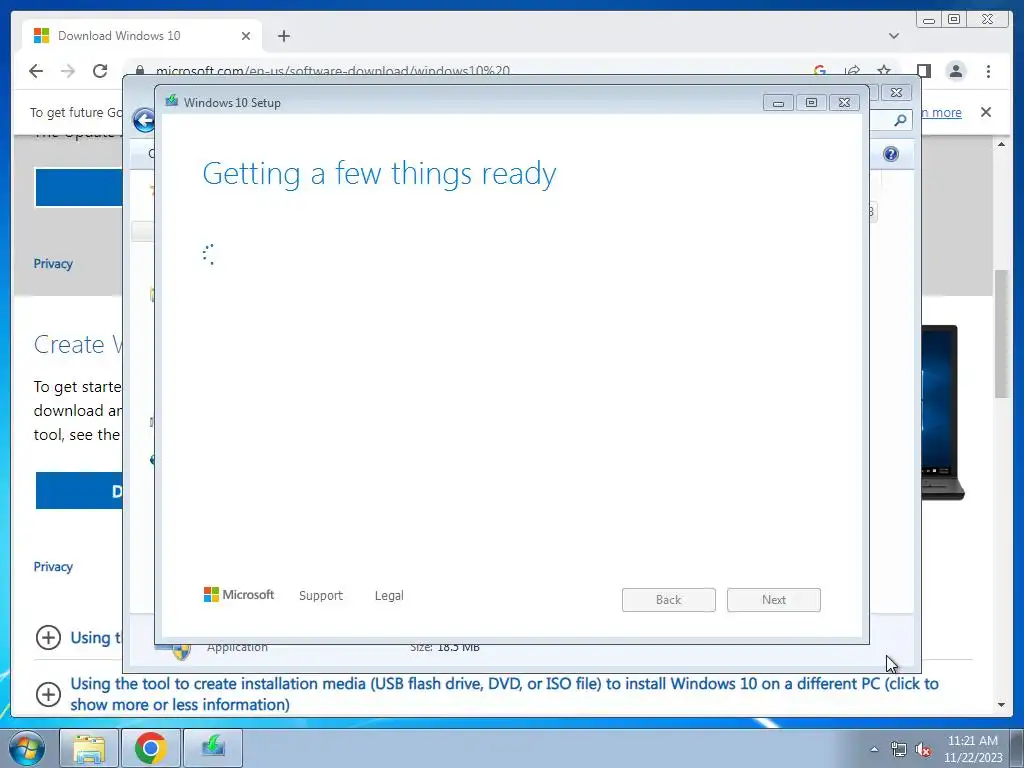Maximize the Windows 10 Setup window

(811, 103)
